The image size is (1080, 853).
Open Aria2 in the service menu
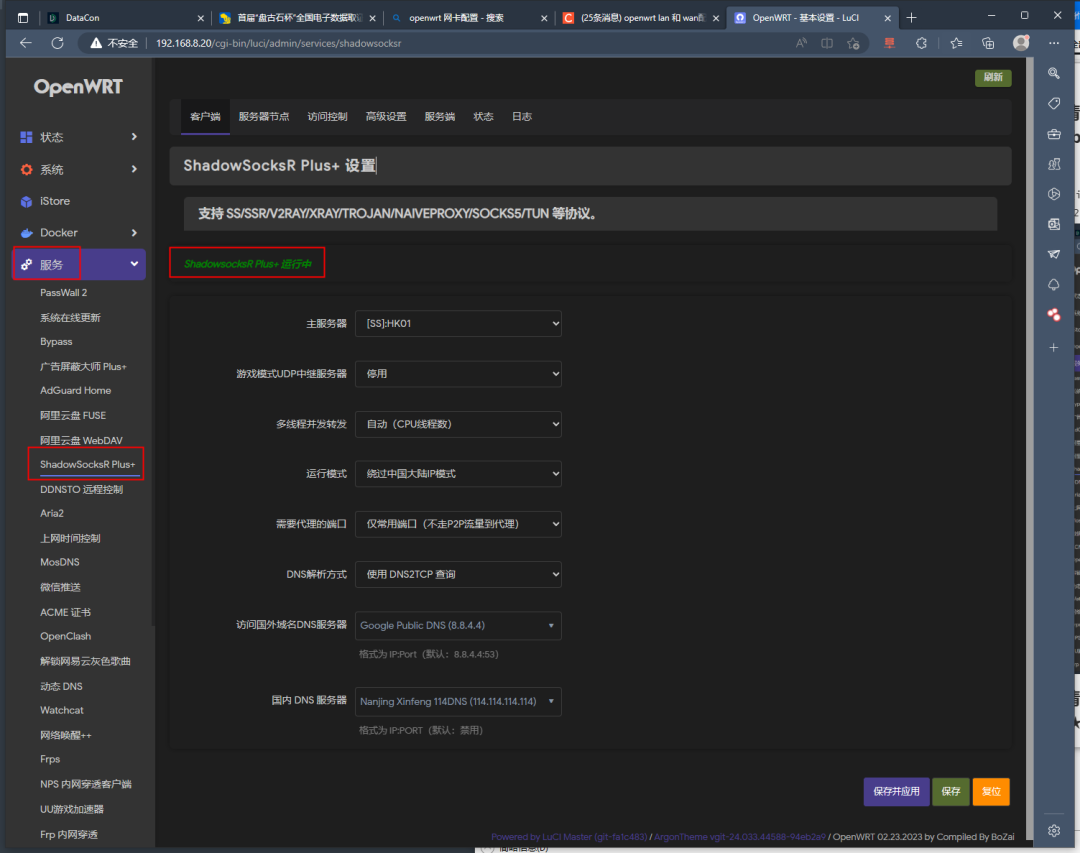(x=52, y=513)
